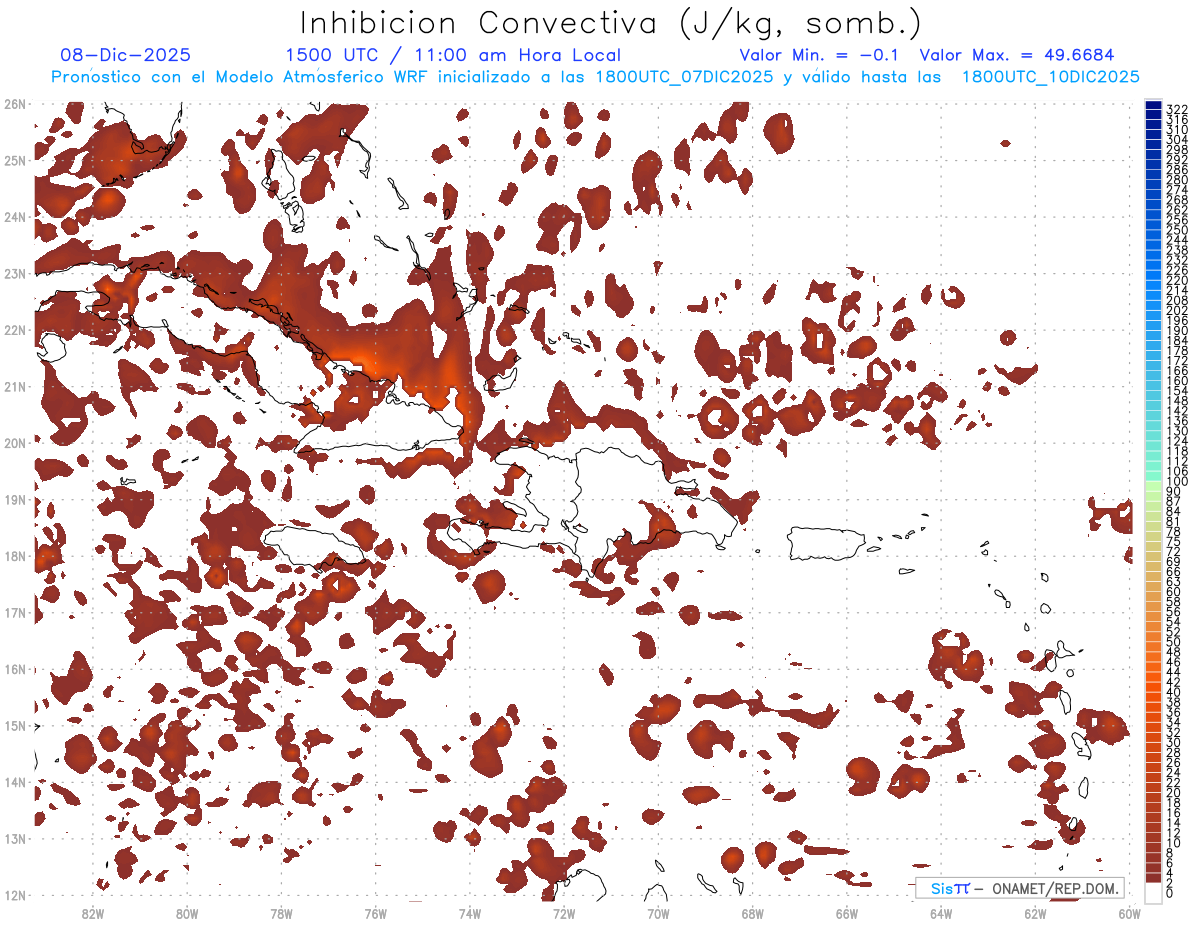The height and width of the screenshot is (927, 1200).
Task: Click the '62W' longitude label
Action: pos(1035,913)
